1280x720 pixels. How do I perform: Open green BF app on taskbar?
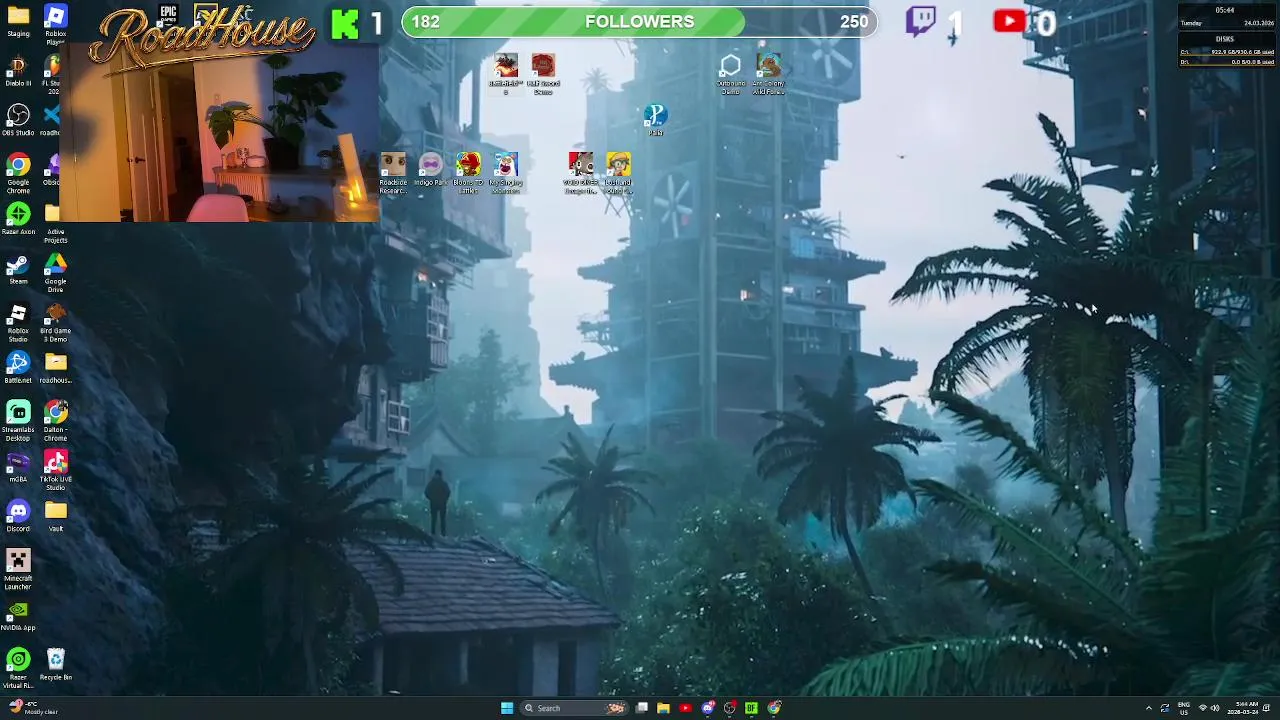(751, 708)
